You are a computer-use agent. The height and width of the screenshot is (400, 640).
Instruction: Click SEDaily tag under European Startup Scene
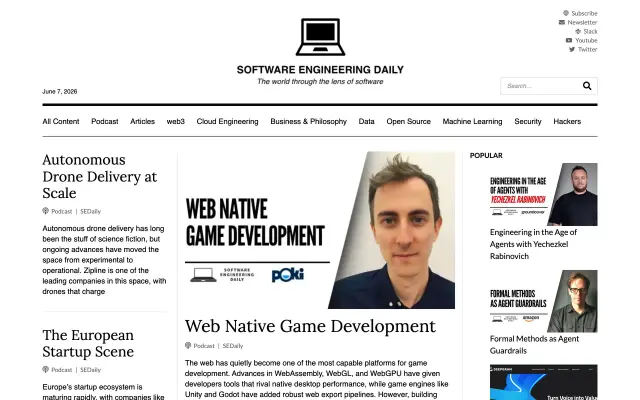point(90,369)
